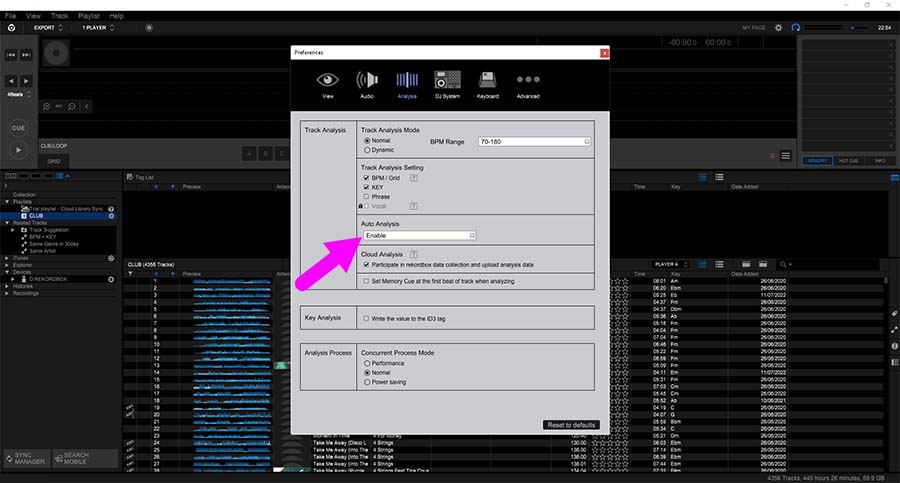
Task: Click the help icon beside Cloud Analysis
Action: (x=413, y=254)
